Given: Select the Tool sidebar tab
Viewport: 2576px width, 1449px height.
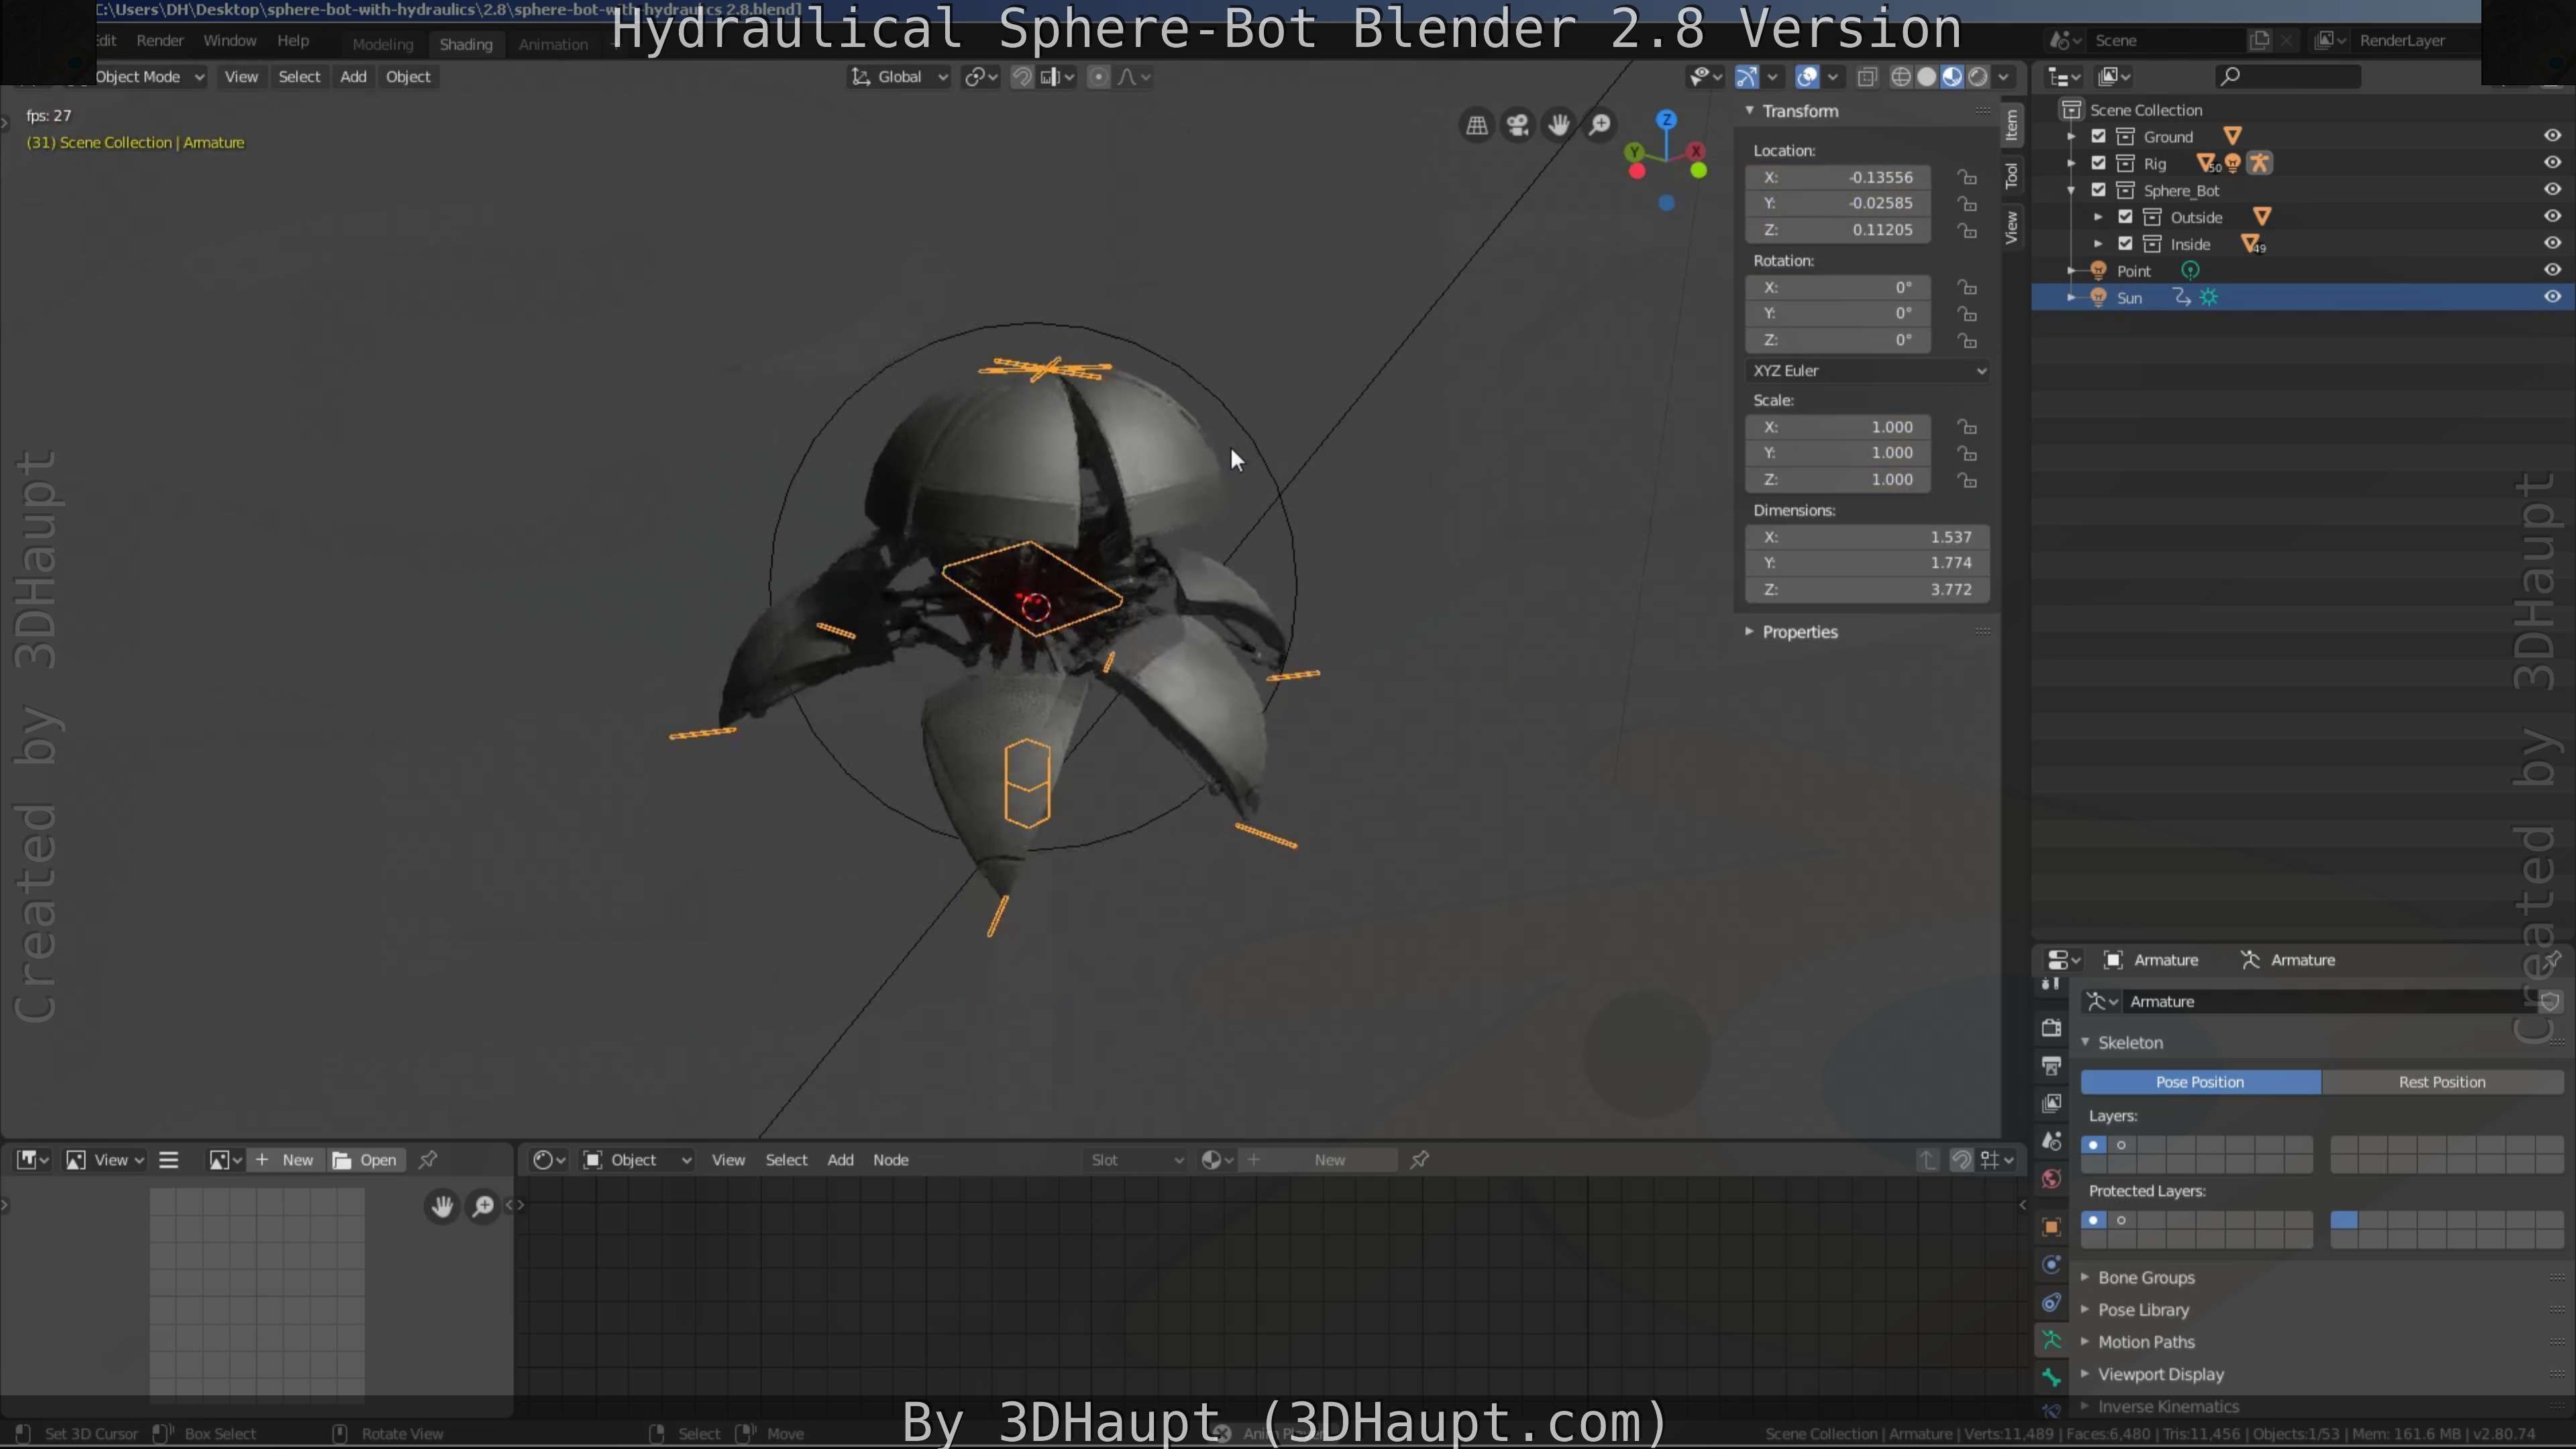Looking at the screenshot, I should 2011,176.
